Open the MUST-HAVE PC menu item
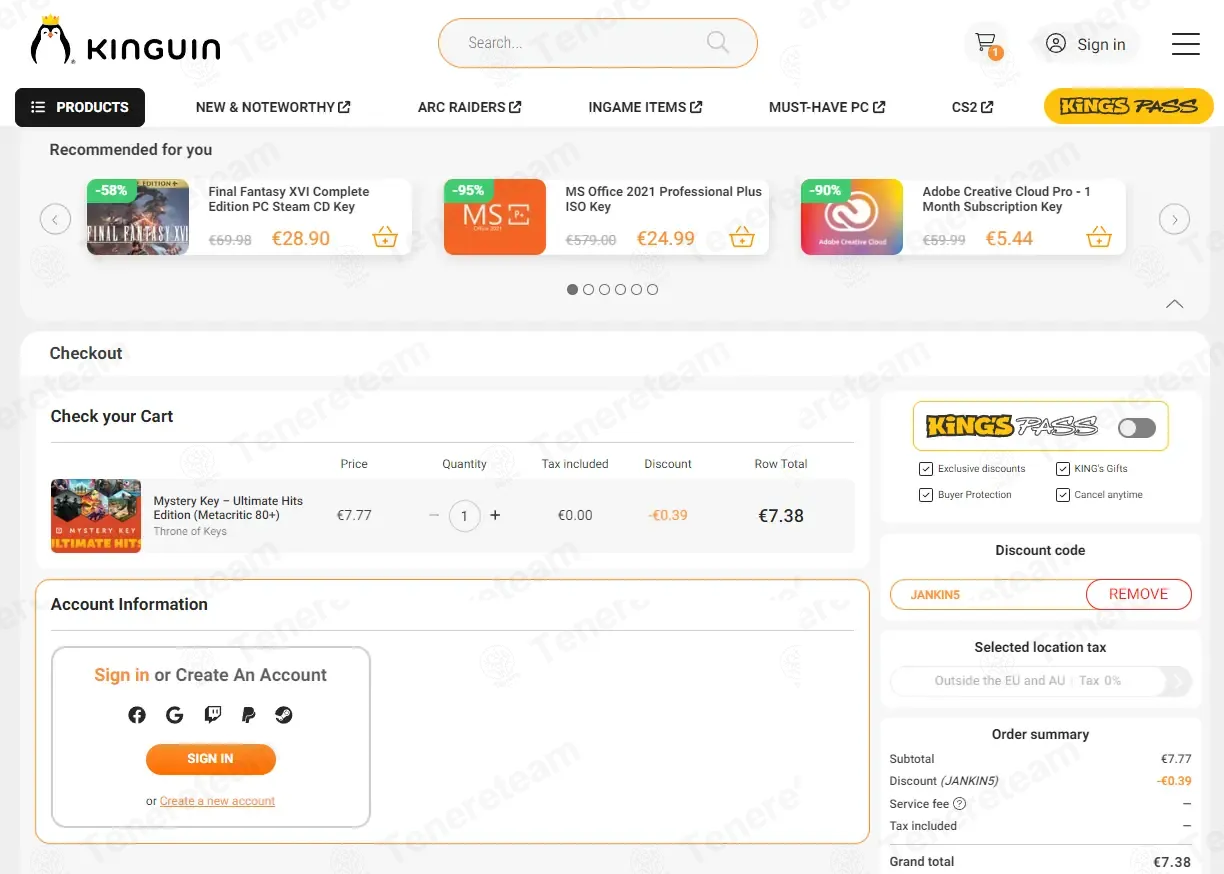 [827, 107]
